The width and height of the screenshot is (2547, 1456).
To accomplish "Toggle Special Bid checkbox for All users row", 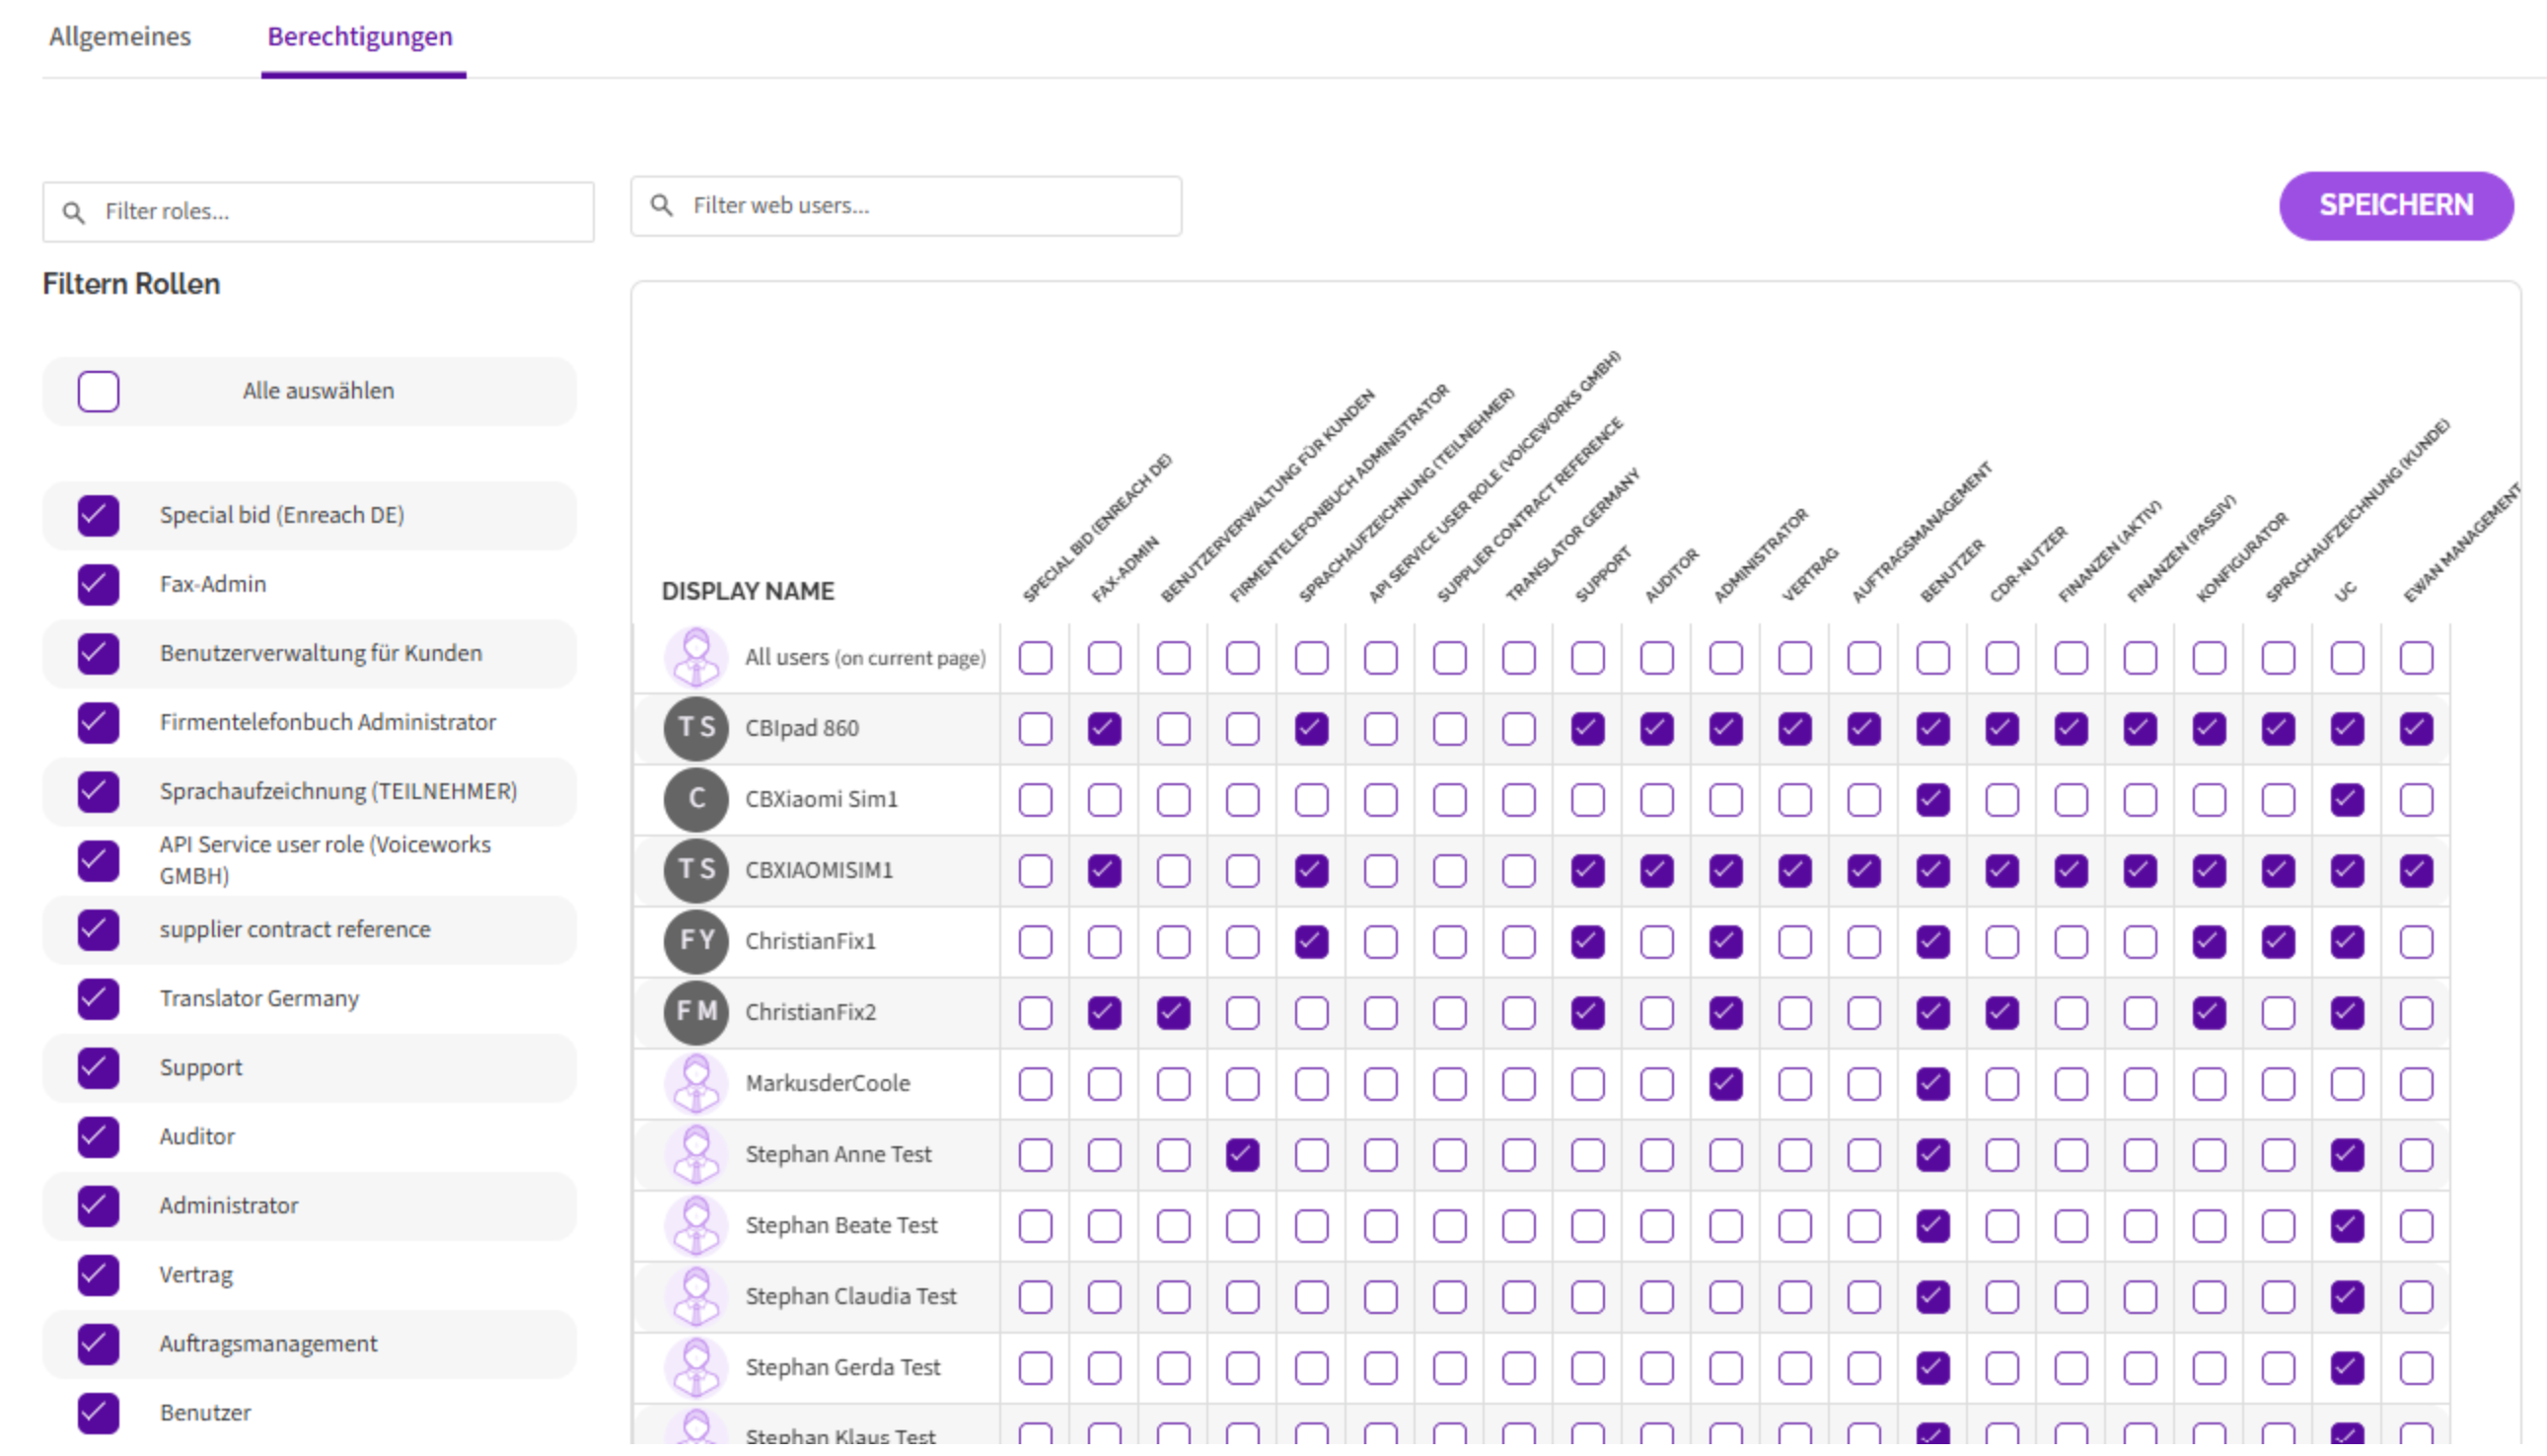I will point(1035,658).
